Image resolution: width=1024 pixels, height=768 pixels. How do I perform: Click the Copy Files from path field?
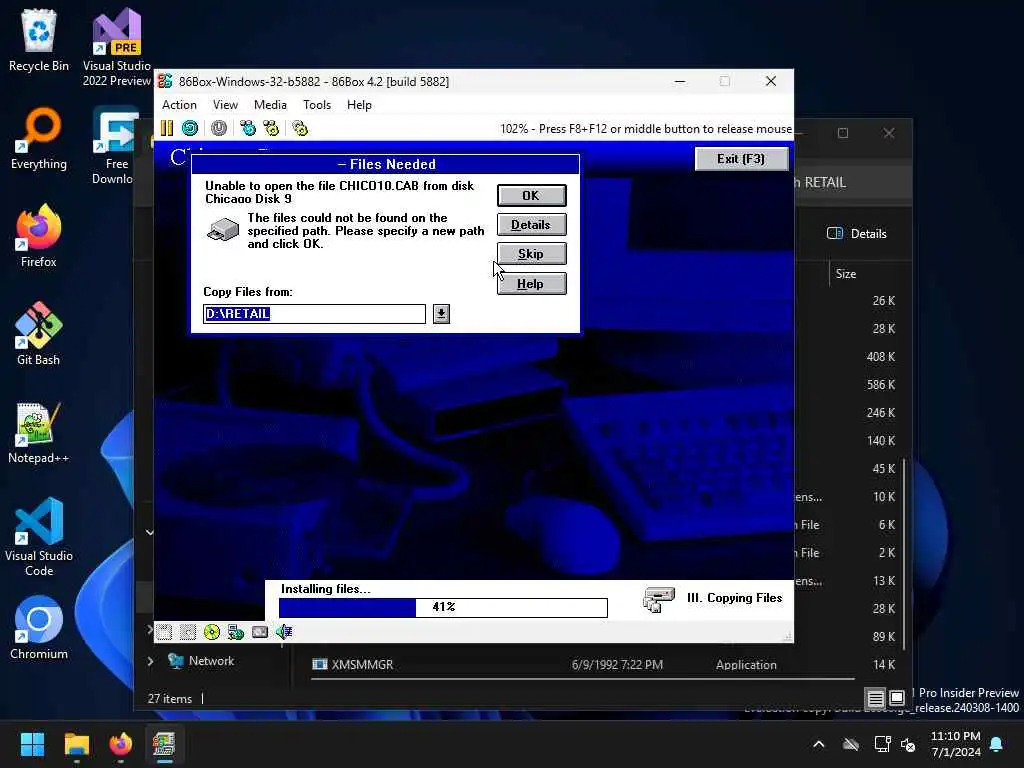(x=314, y=313)
